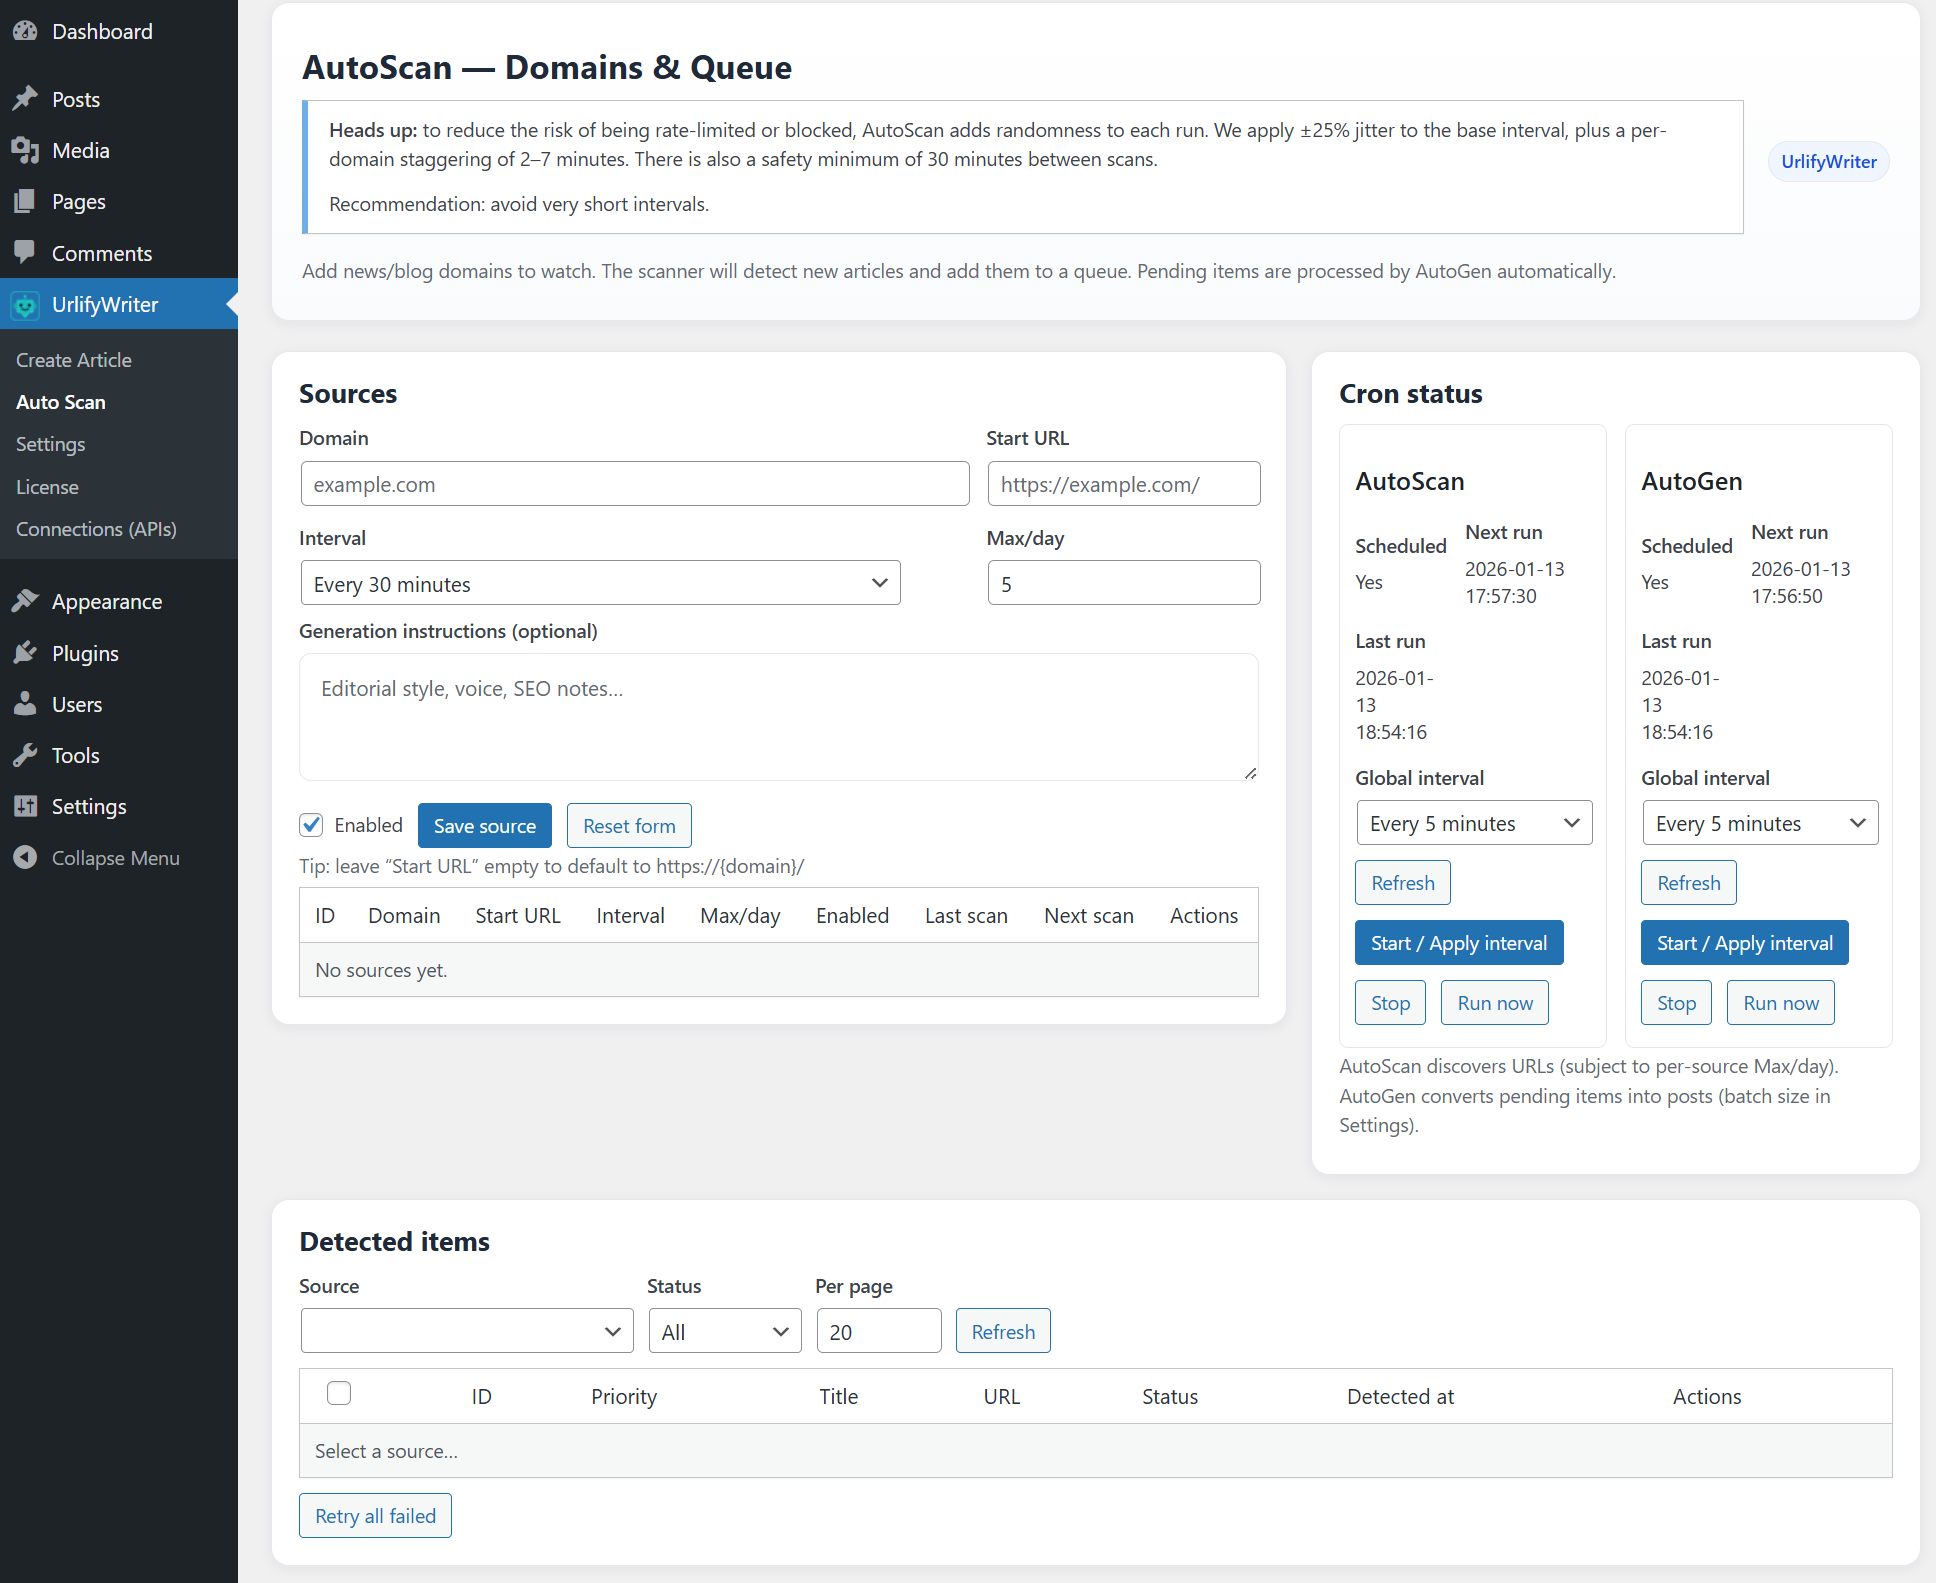Open Tools via the wrench icon
The height and width of the screenshot is (1583, 1936).
[x=26, y=755]
